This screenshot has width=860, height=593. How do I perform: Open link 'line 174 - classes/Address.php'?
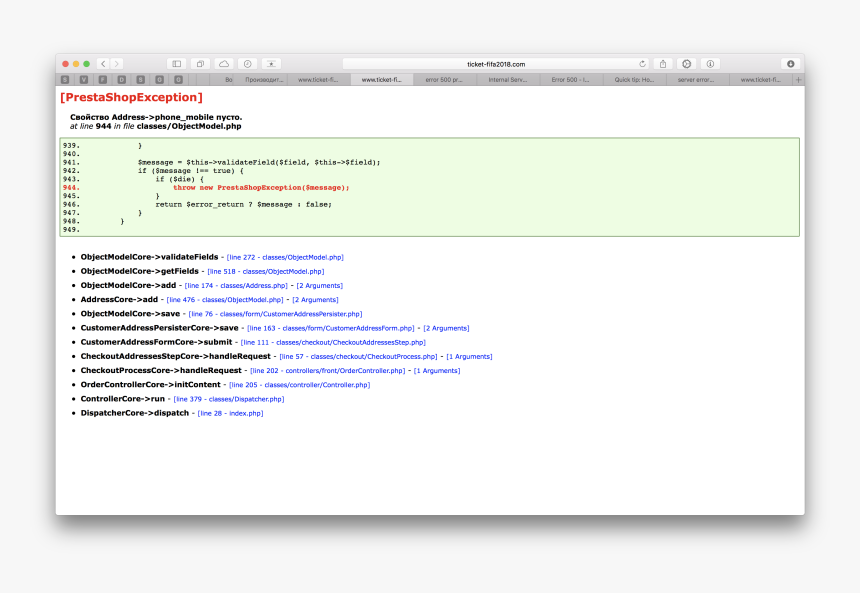pyautogui.click(x=236, y=286)
